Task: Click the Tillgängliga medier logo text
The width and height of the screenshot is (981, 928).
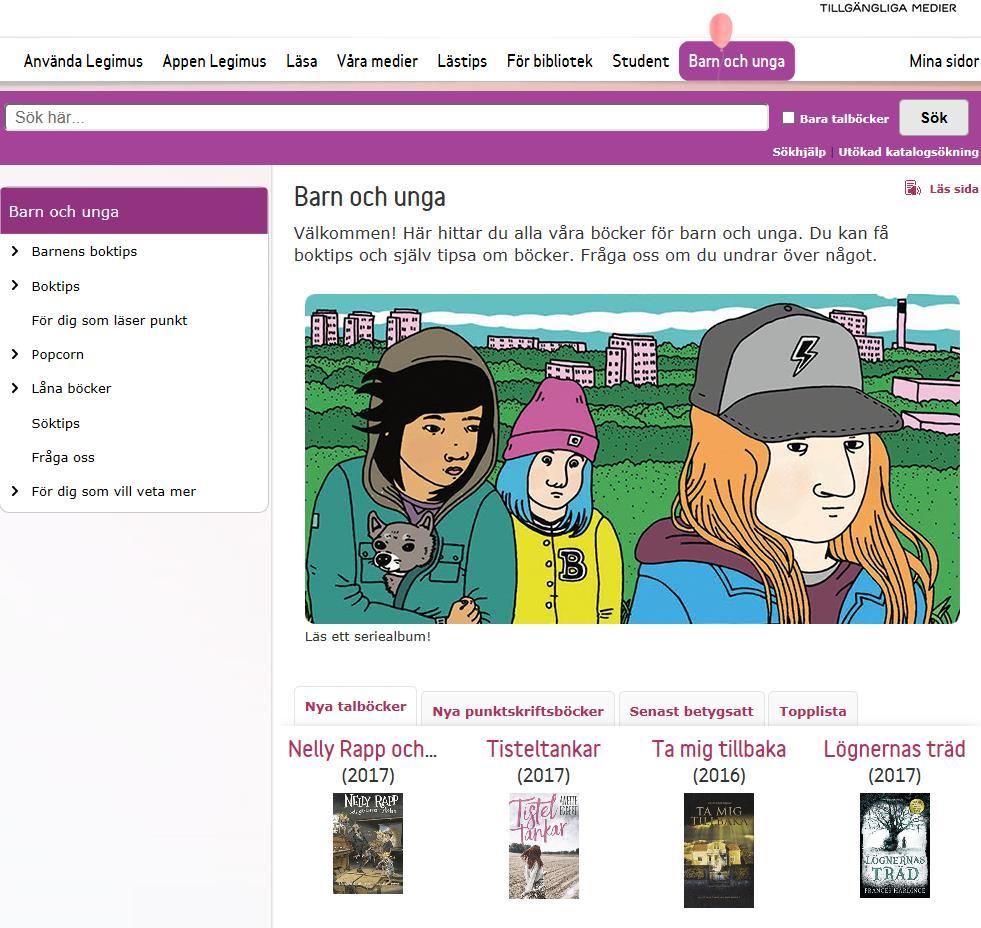Action: pos(888,8)
